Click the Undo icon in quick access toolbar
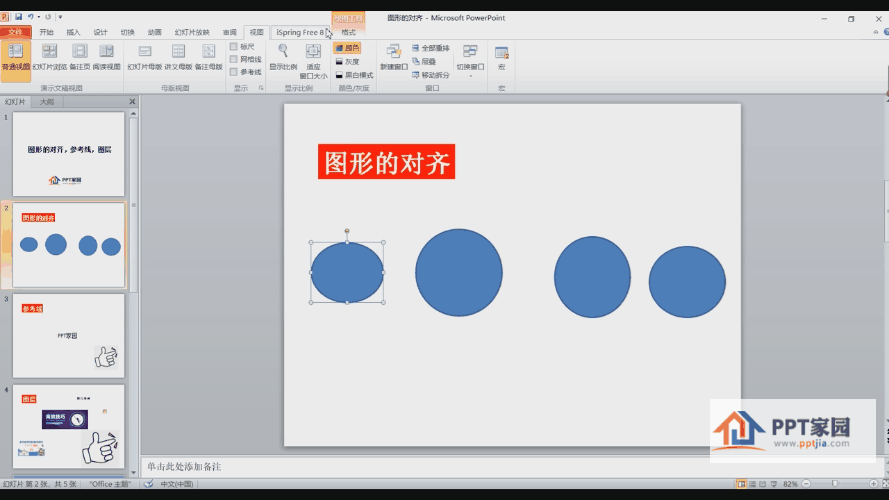The width and height of the screenshot is (889, 500). pos(31,17)
